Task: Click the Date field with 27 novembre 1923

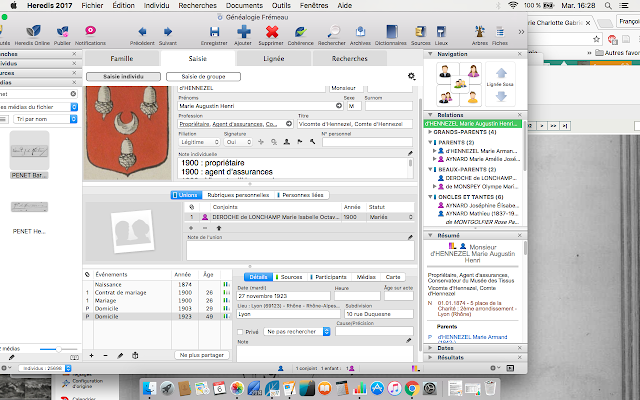Action: click(284, 296)
